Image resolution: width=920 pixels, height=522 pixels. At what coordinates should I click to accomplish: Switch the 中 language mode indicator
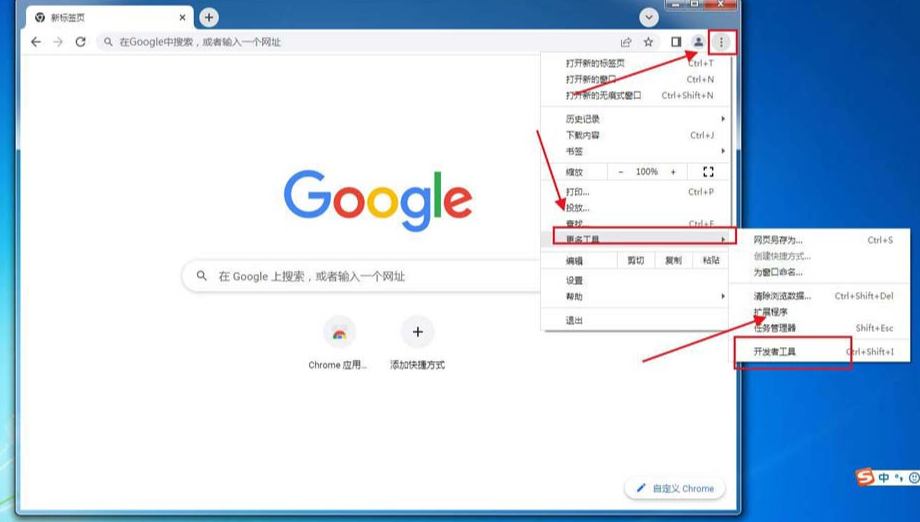(884, 478)
